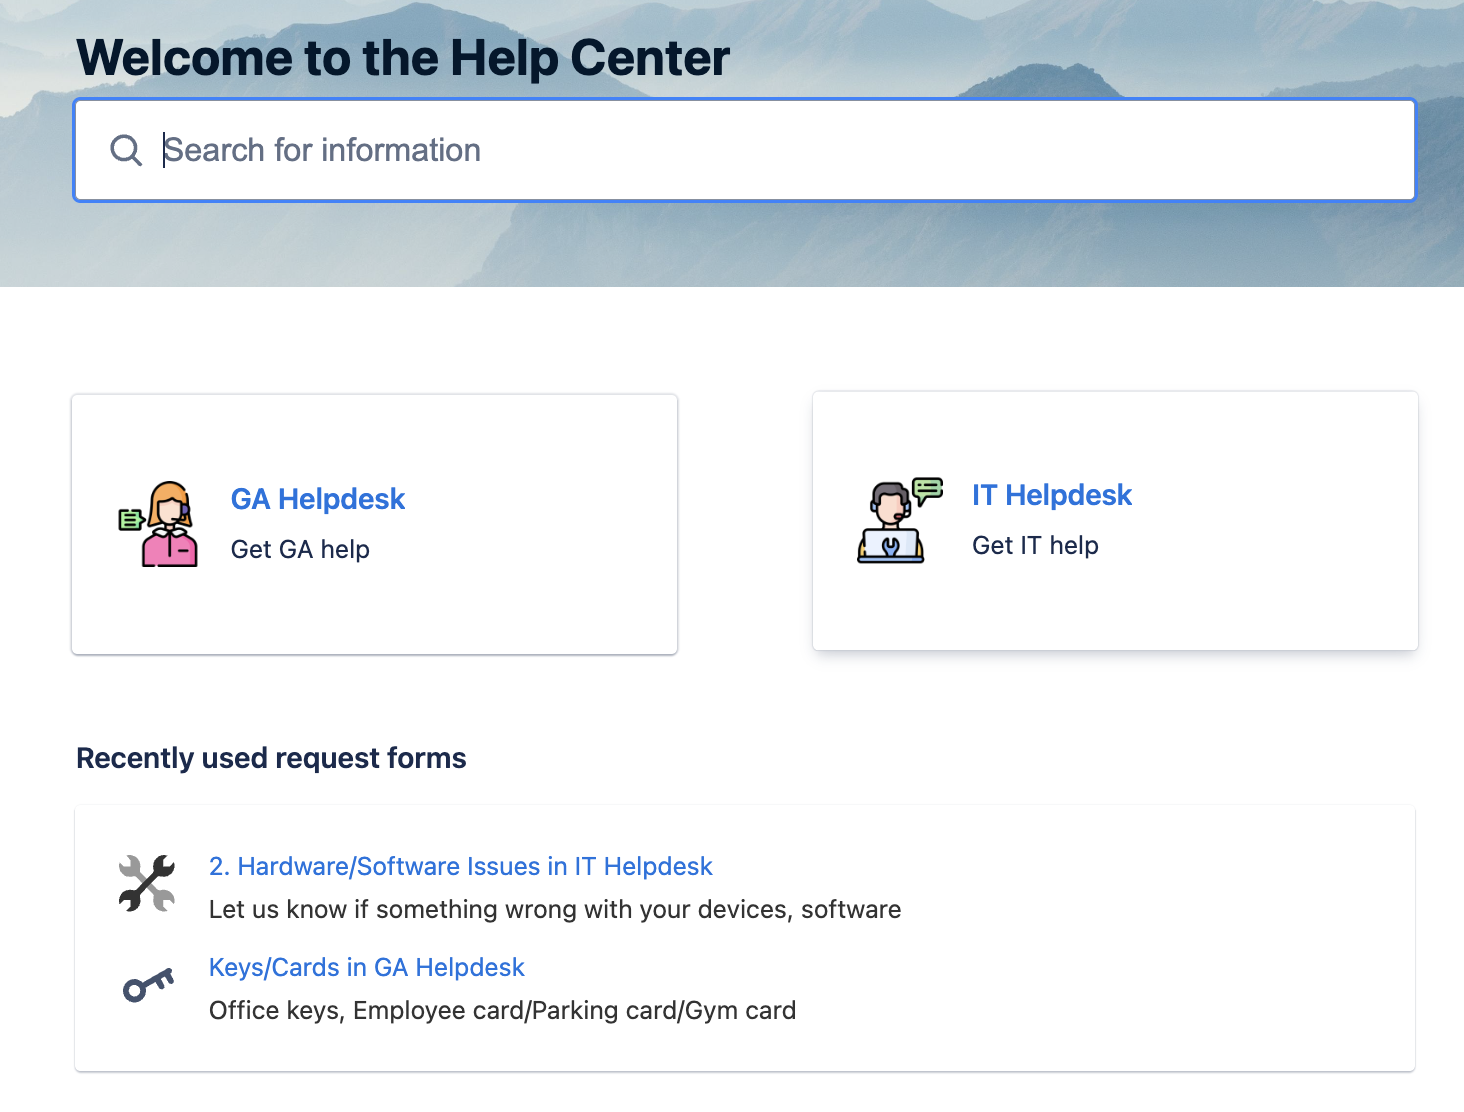The width and height of the screenshot is (1464, 1112).
Task: Click the Get IT help description text
Action: 1035,545
